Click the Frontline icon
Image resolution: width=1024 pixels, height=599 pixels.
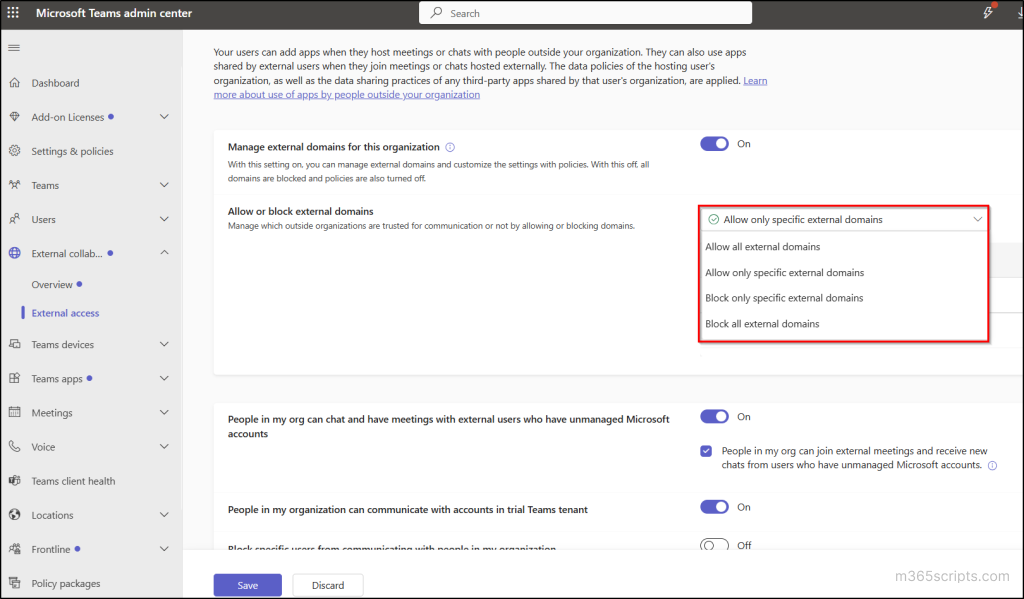[14, 549]
